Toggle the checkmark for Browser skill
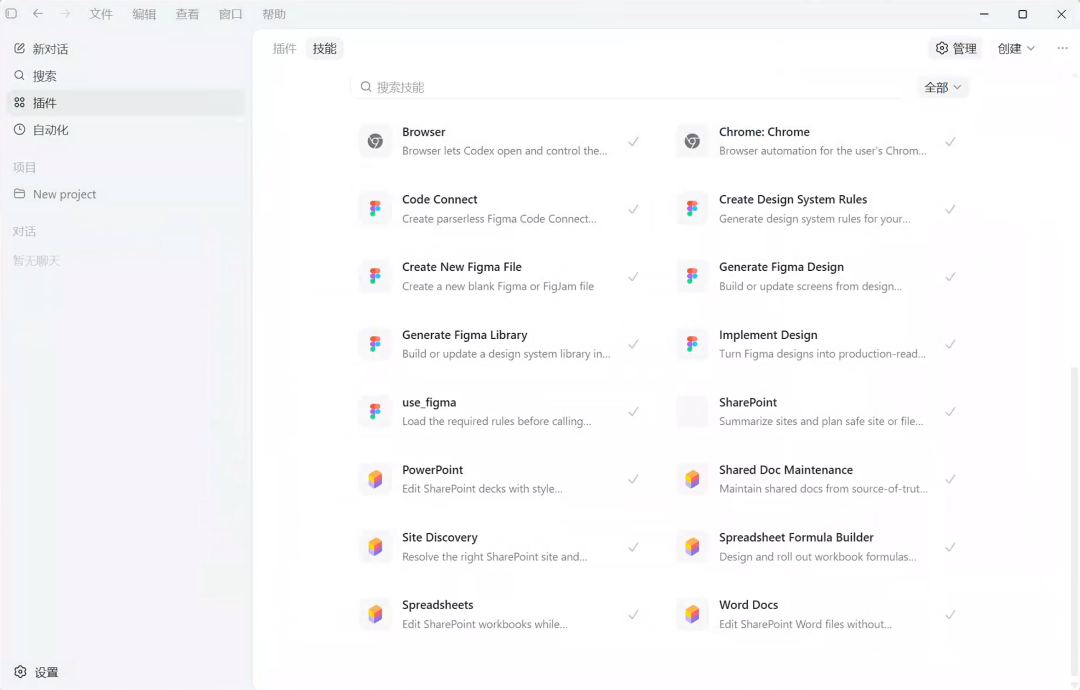 pos(633,141)
